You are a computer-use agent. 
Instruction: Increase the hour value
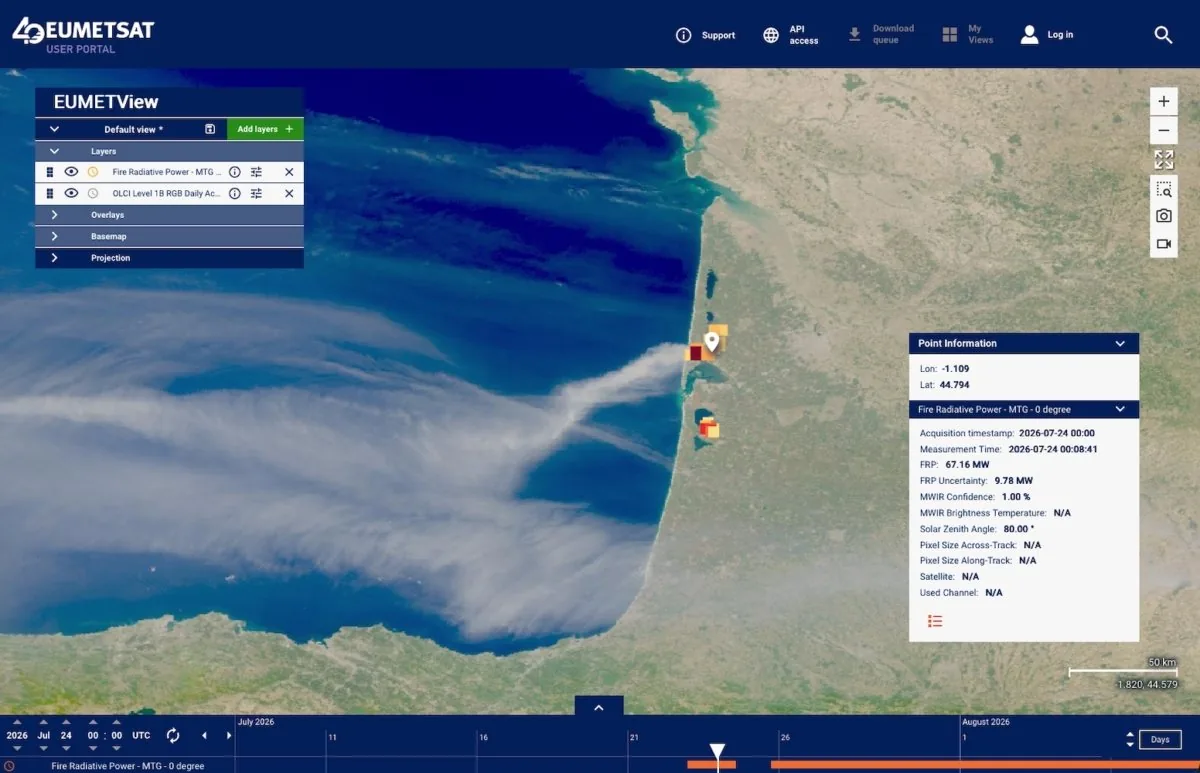click(x=93, y=722)
